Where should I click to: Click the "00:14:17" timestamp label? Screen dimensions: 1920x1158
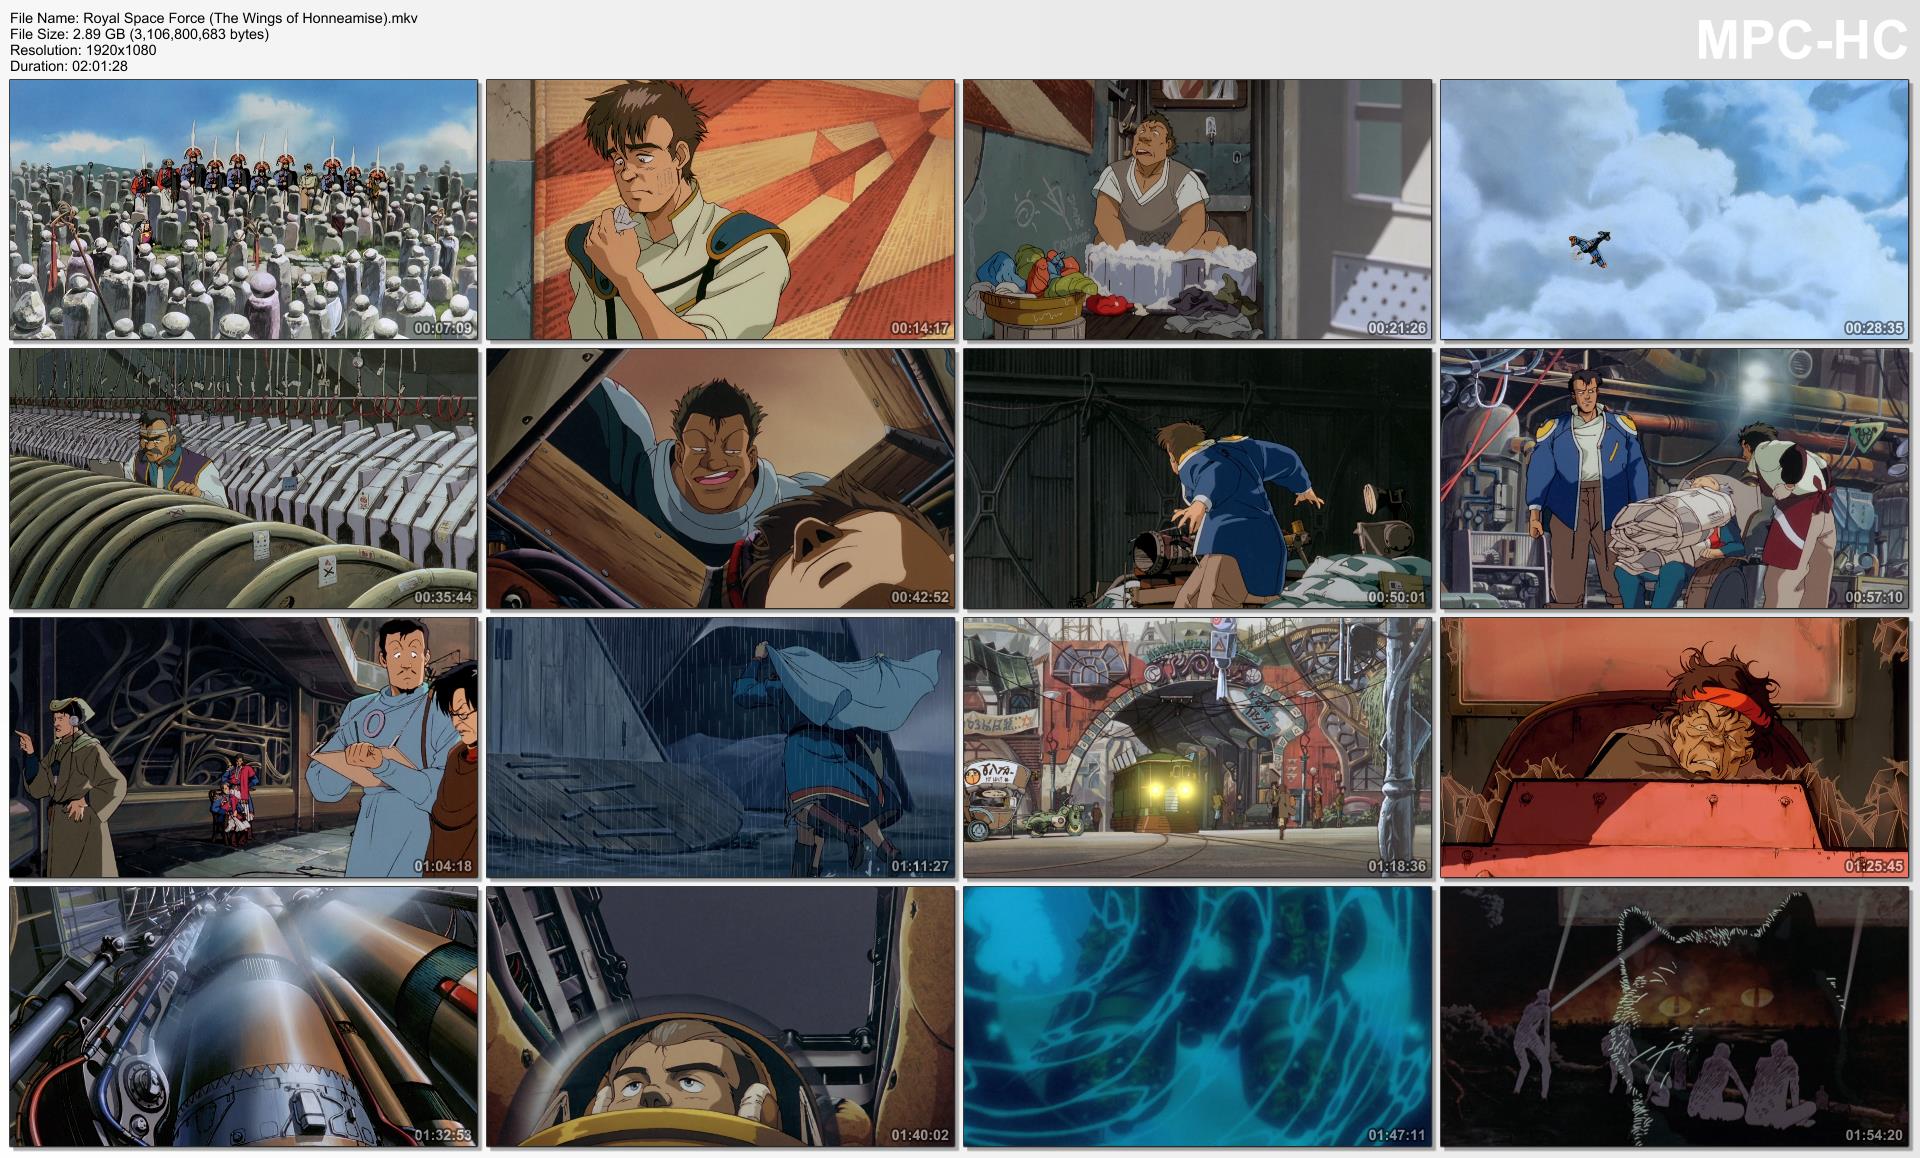pos(920,328)
